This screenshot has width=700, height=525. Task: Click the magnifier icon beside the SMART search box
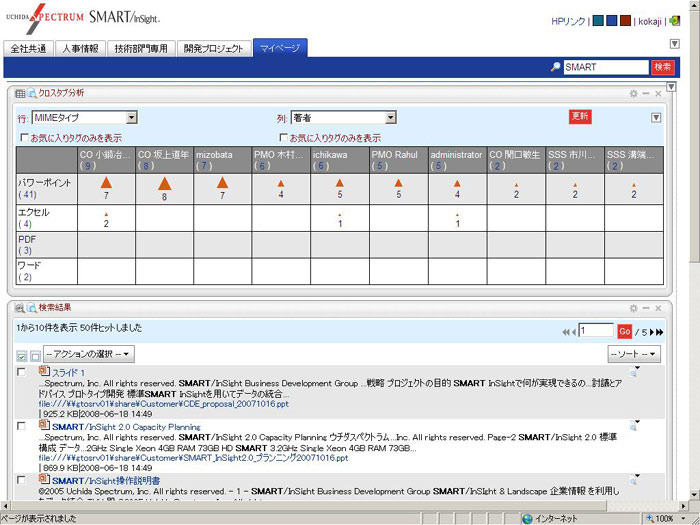pyautogui.click(x=555, y=67)
